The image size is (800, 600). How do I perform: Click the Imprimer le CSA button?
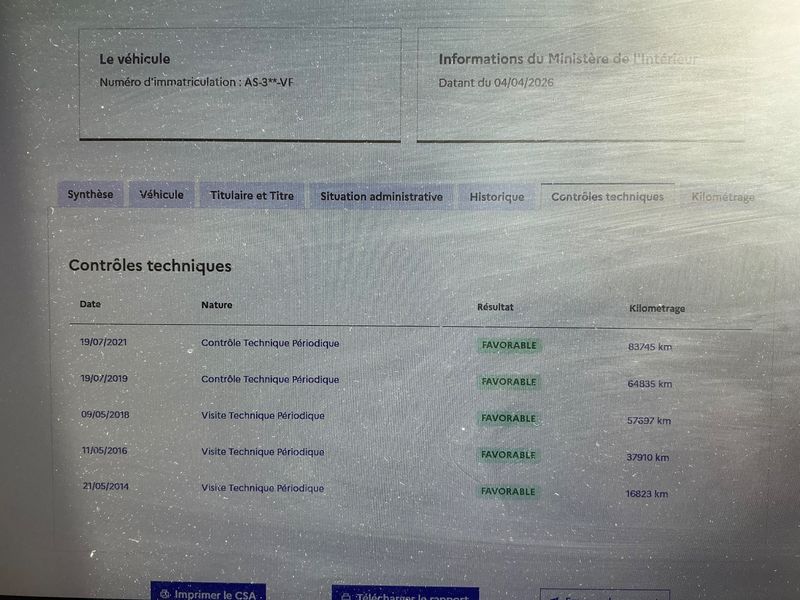(208, 592)
